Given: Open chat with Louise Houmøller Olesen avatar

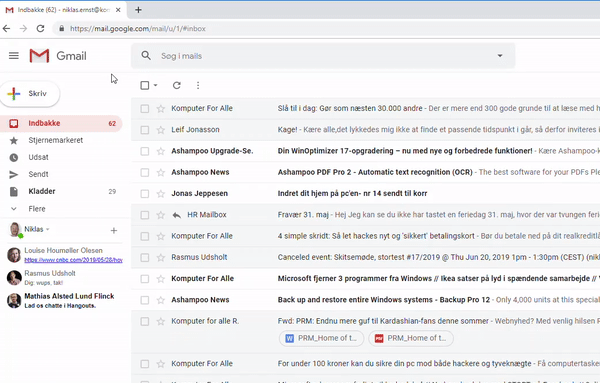Looking at the screenshot, I should click(x=14, y=255).
